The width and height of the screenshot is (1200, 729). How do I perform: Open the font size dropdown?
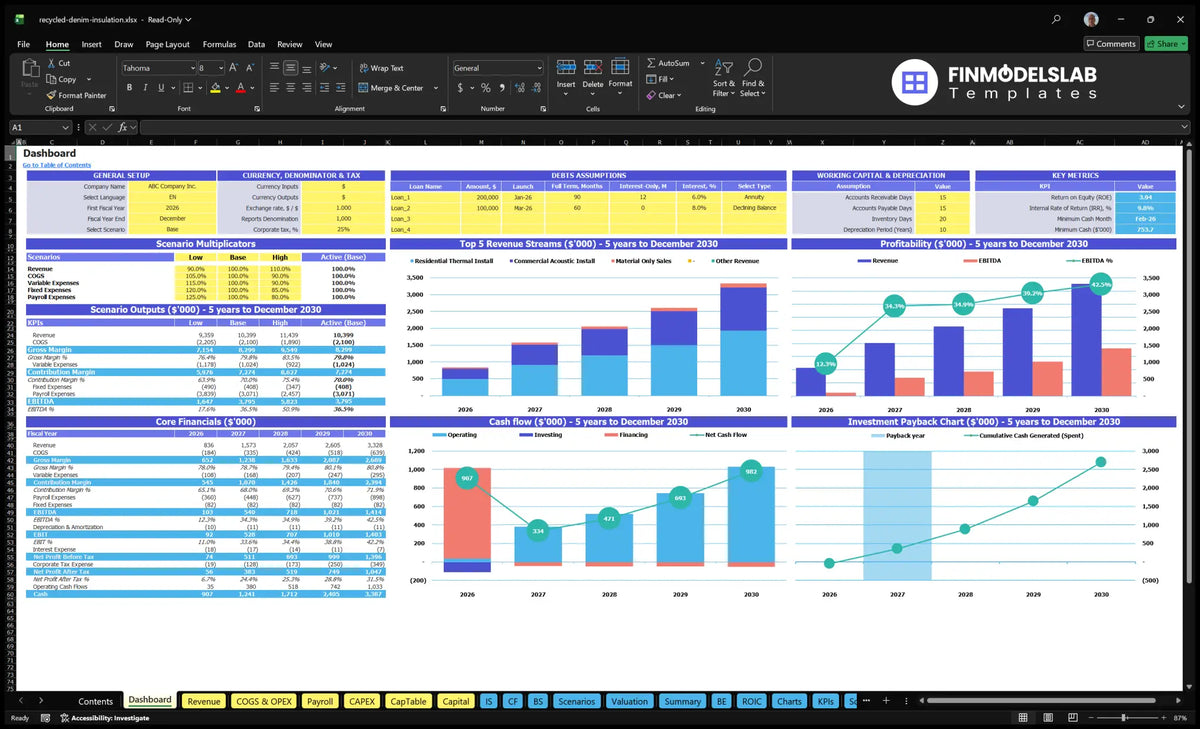[221, 68]
